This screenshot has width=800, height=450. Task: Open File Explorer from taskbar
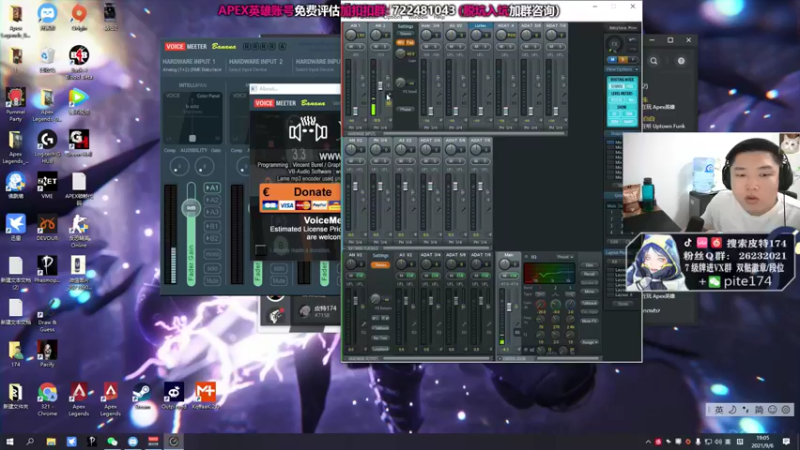(51, 441)
